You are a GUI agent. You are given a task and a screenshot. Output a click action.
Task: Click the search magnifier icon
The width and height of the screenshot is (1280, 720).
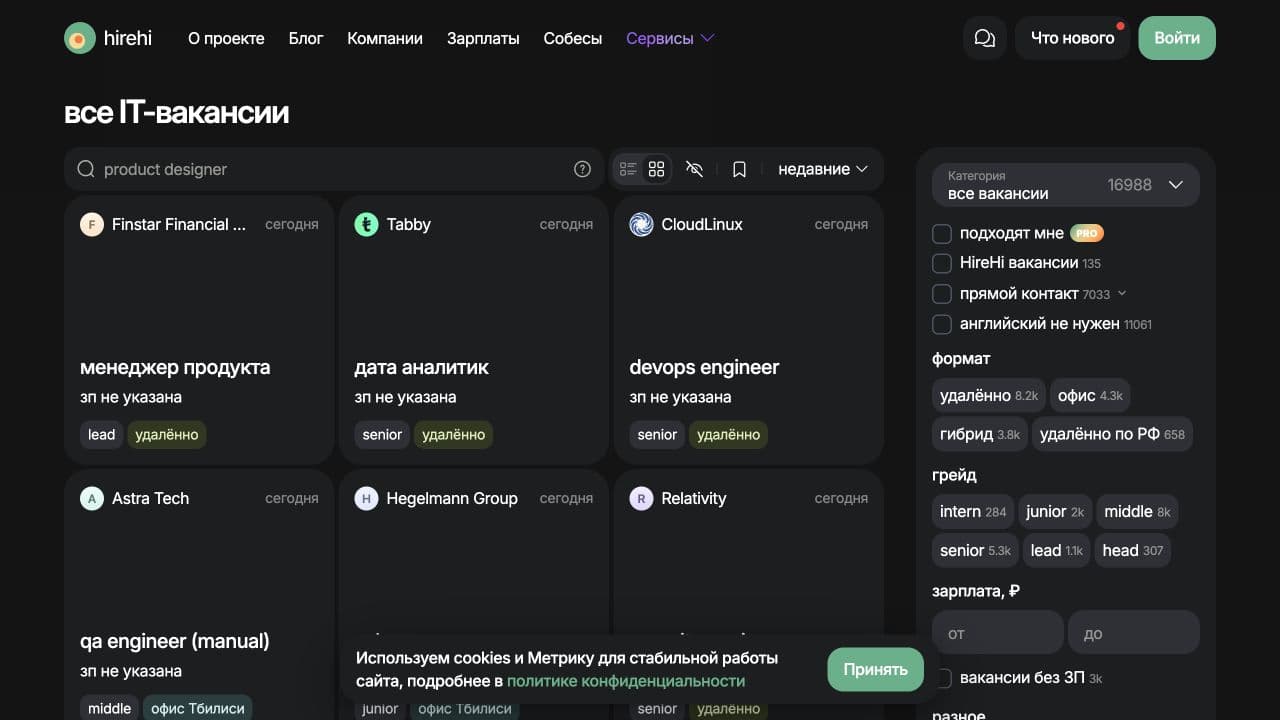click(86, 169)
